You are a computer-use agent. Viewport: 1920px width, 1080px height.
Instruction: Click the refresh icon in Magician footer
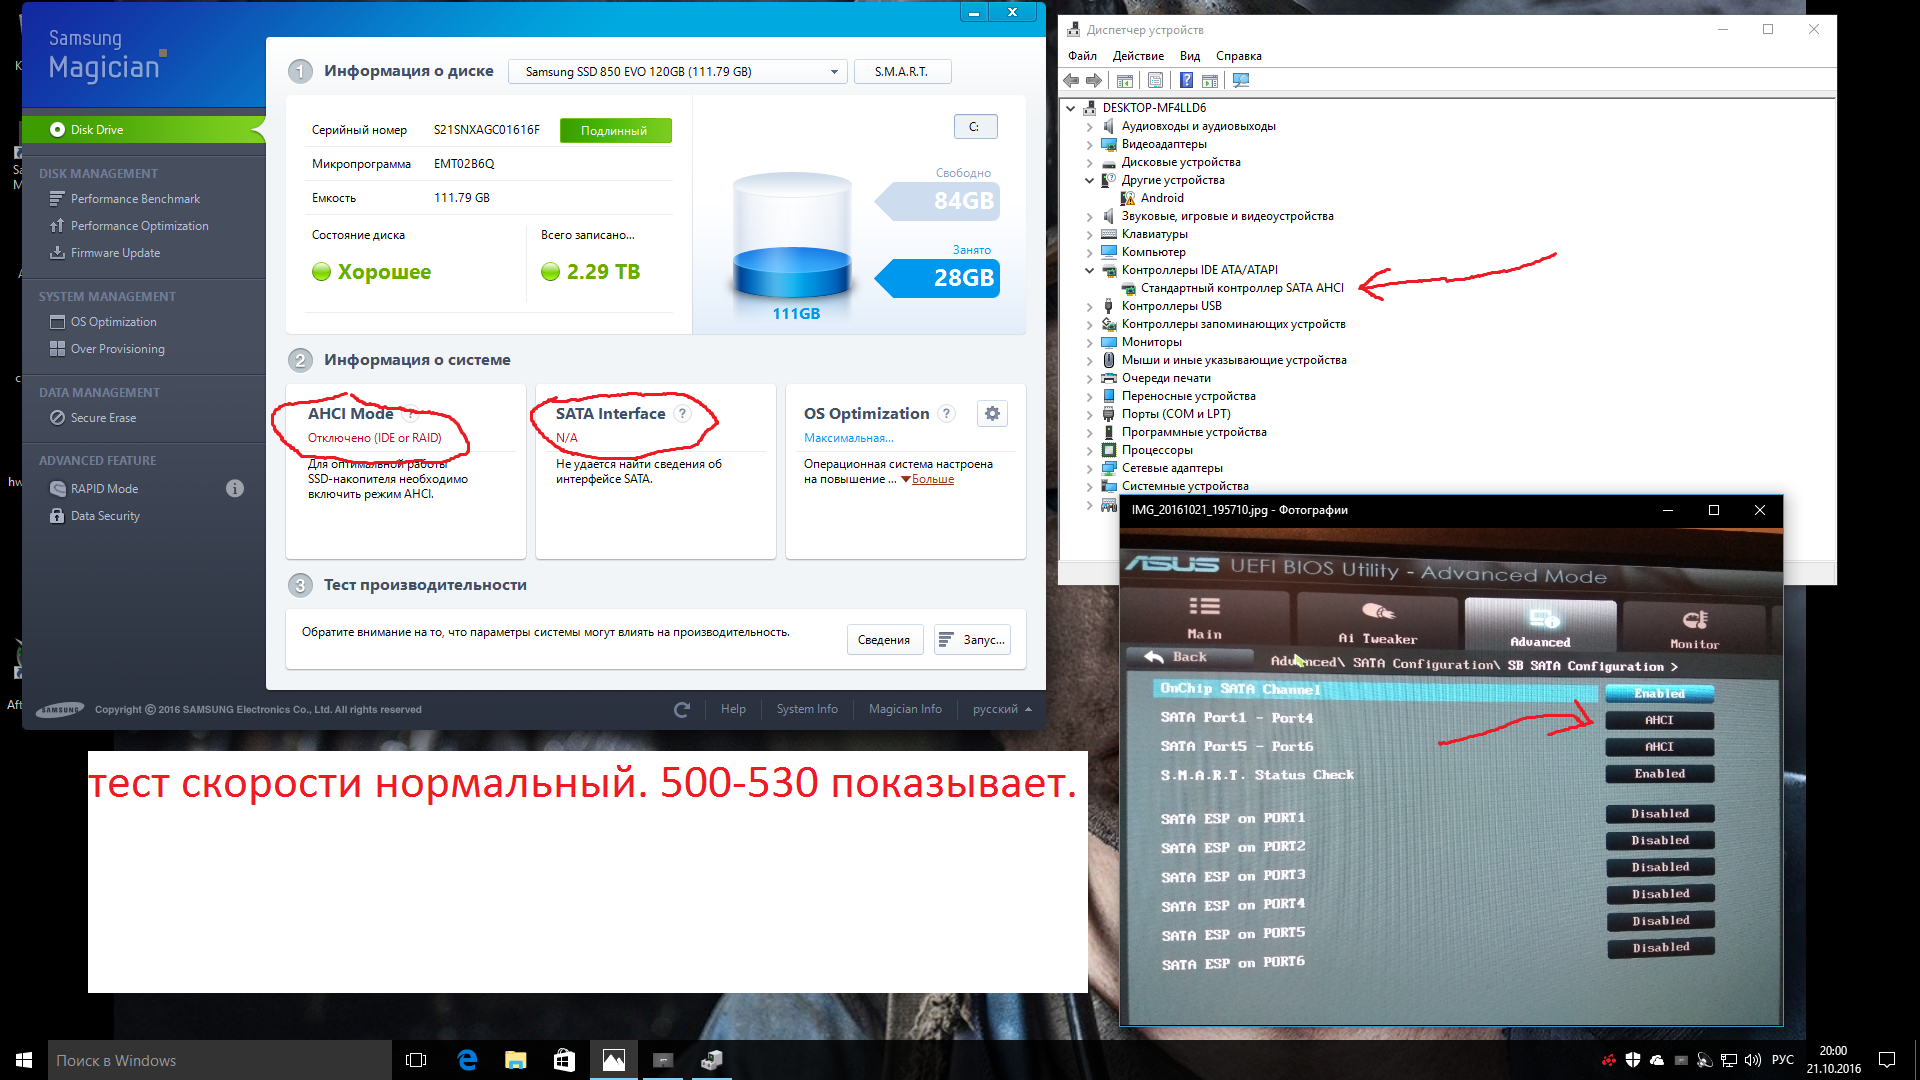point(682,709)
